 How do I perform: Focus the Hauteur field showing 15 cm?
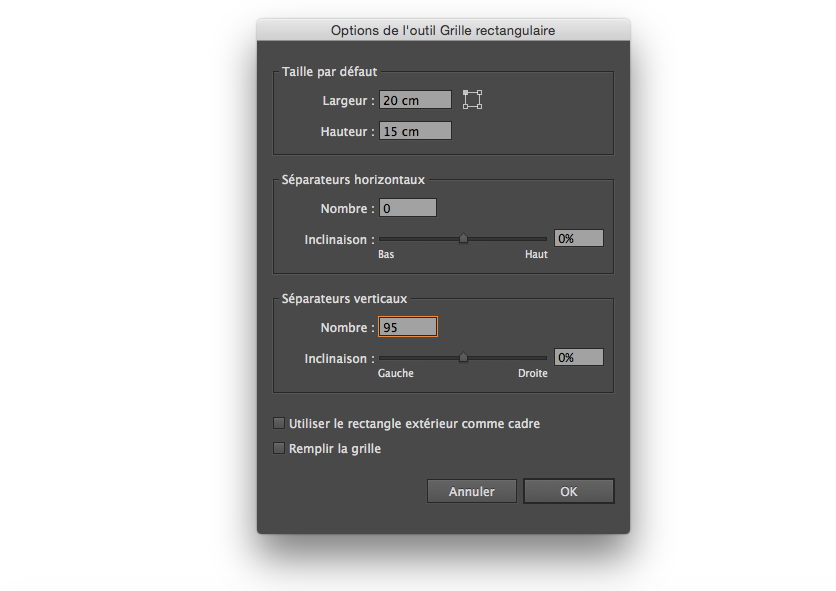point(415,131)
